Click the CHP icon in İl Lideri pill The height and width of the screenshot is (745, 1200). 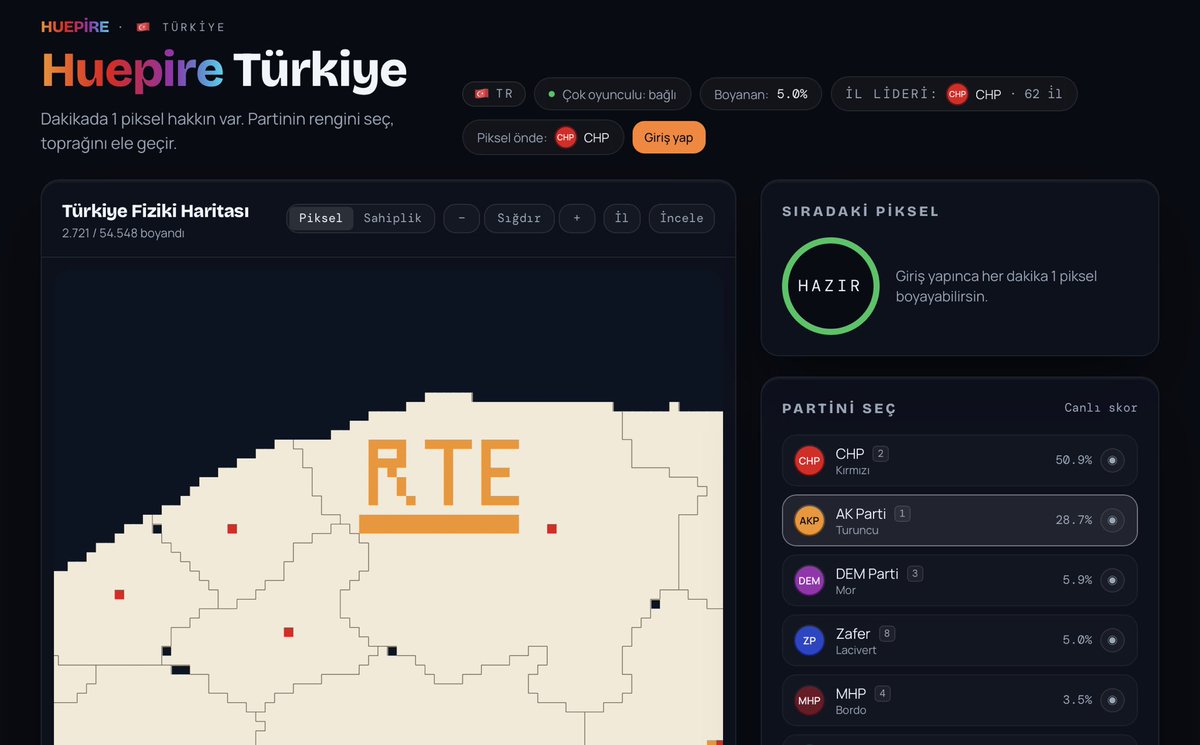(957, 94)
